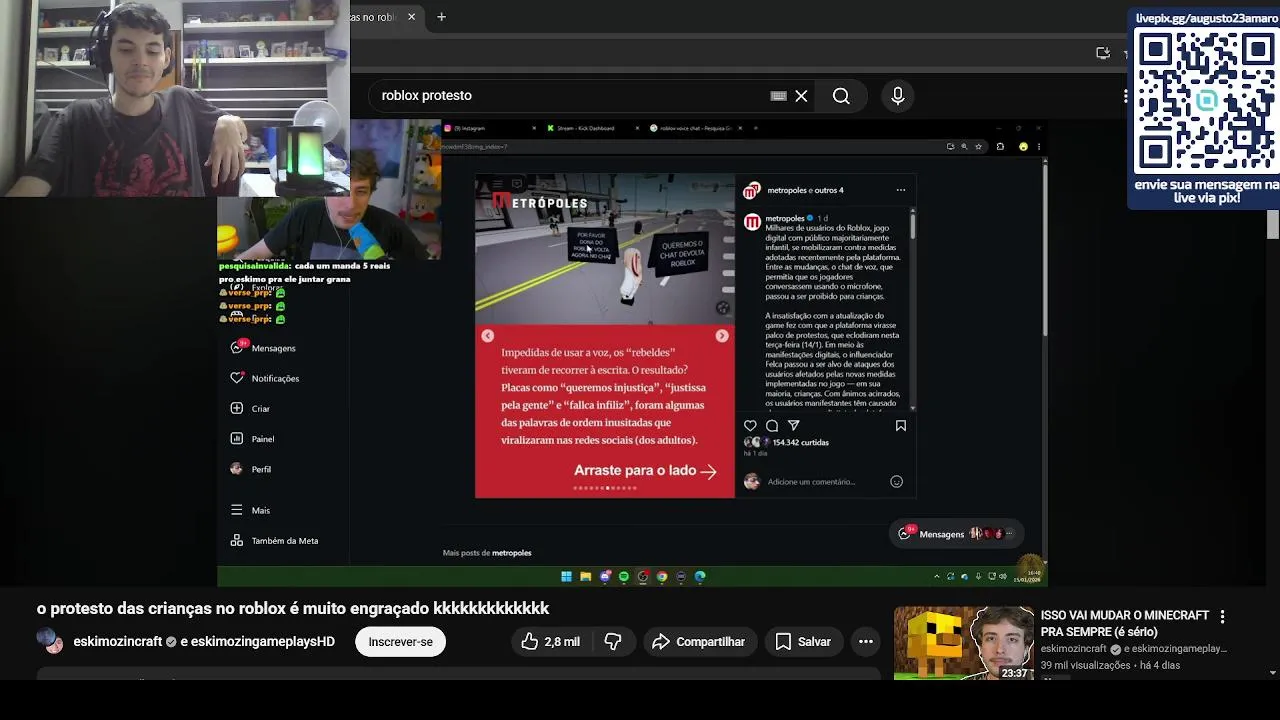Open the eskimozincraft channel link
Screen dimensions: 1280x720
click(x=117, y=642)
